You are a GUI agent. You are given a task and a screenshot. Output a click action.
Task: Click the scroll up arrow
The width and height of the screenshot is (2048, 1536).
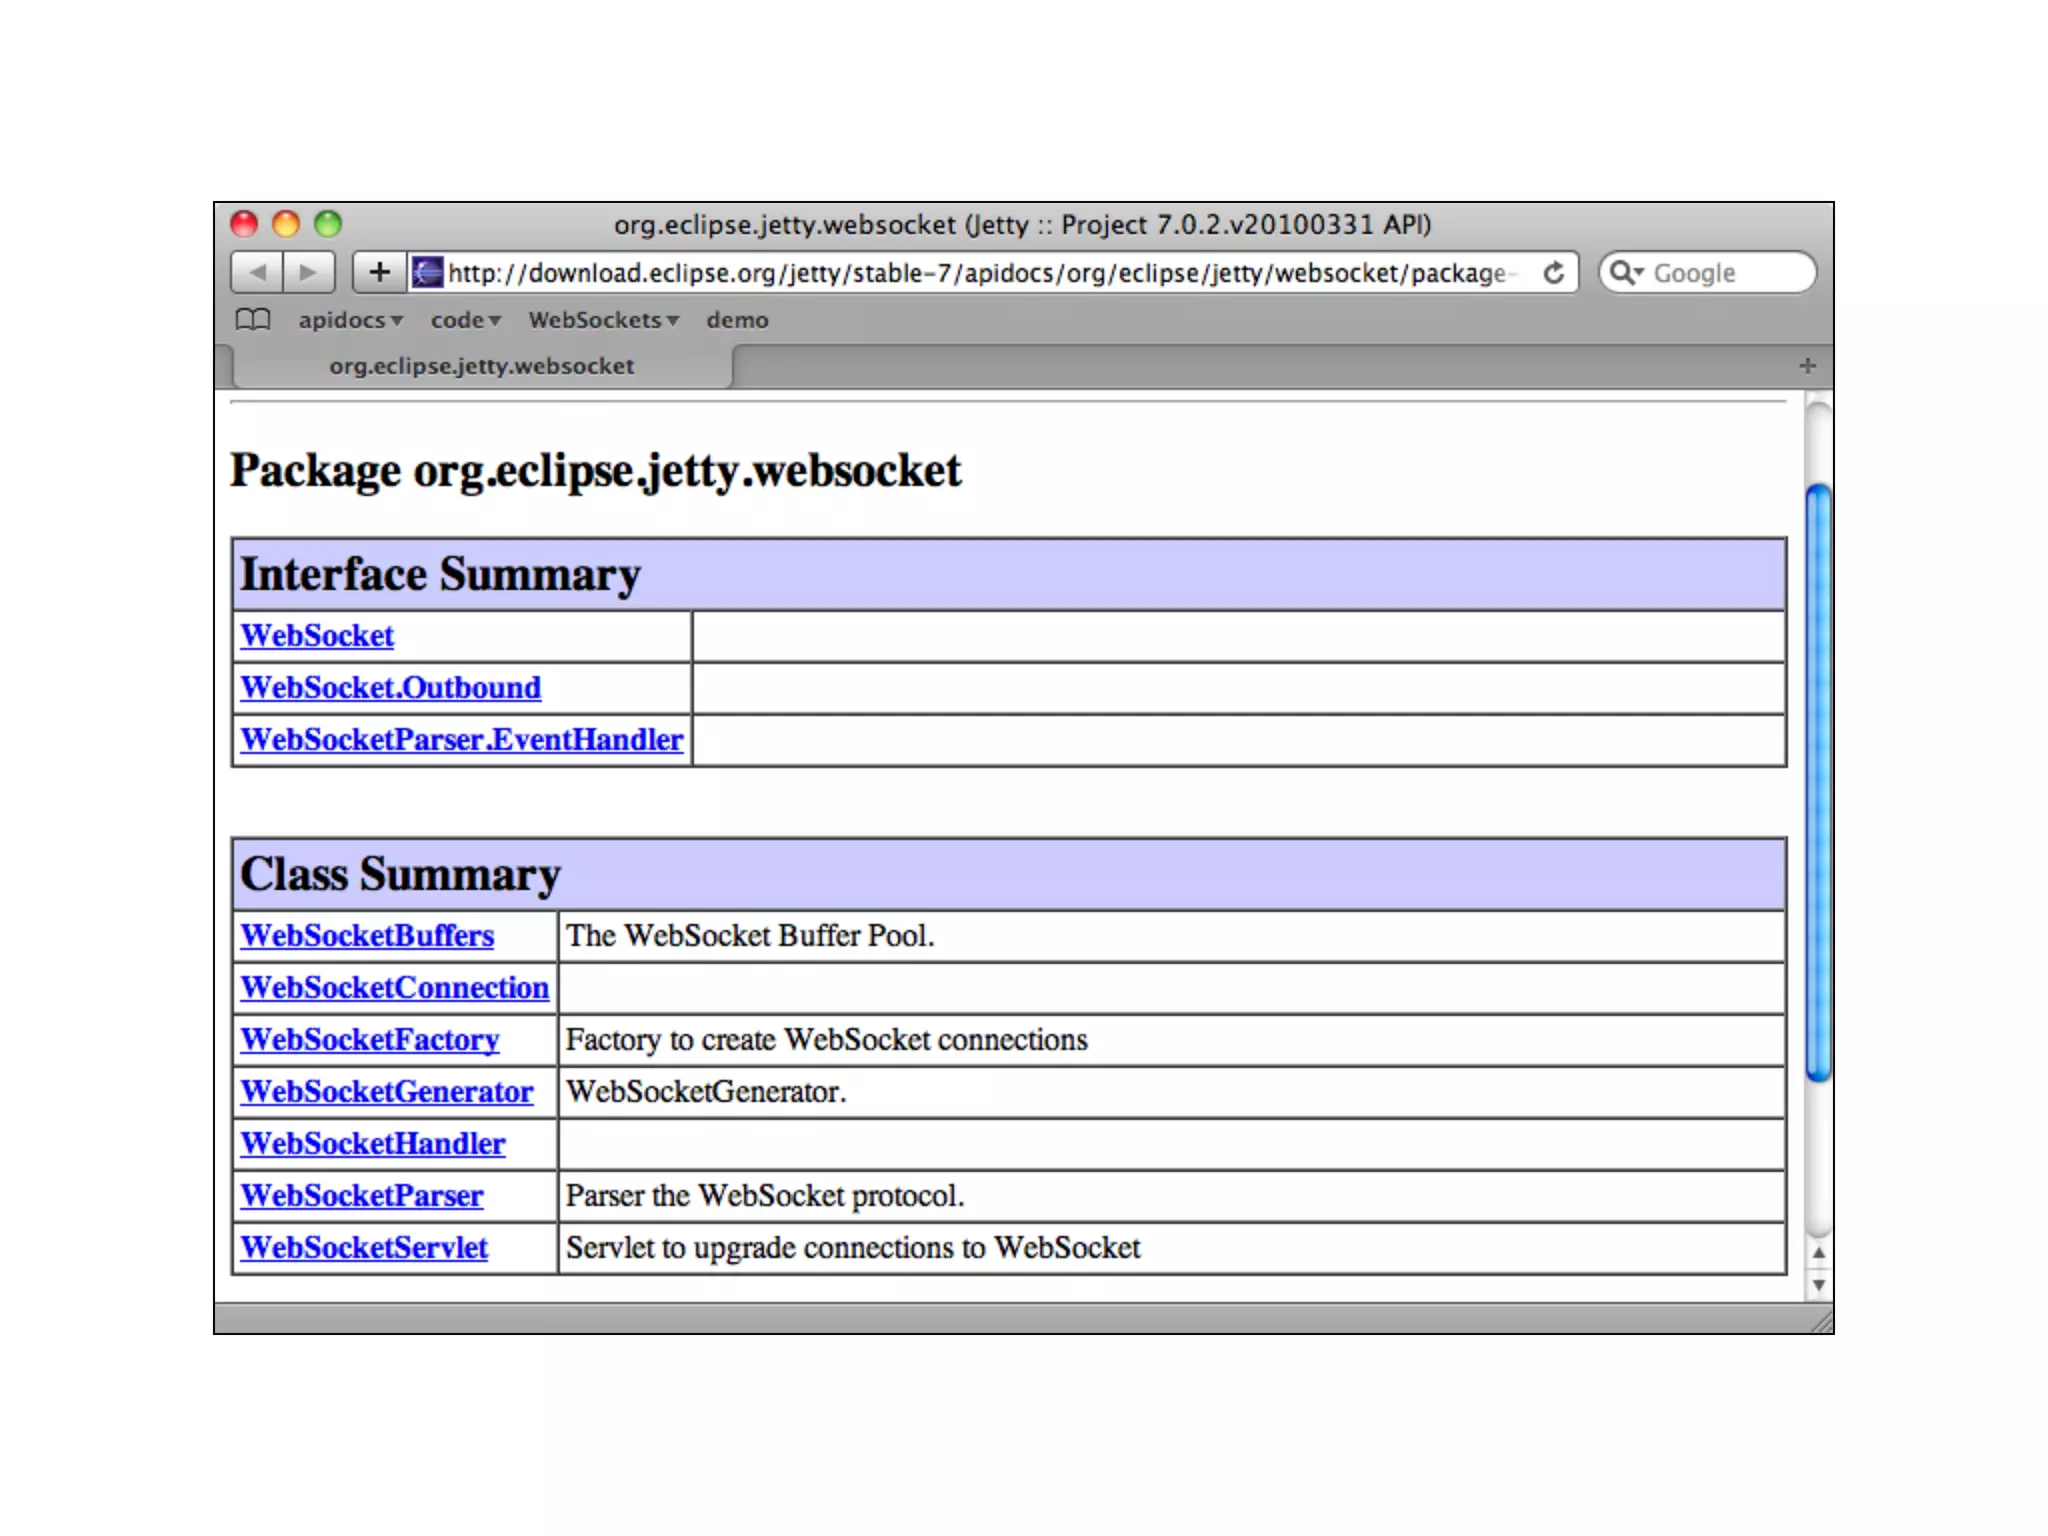pyautogui.click(x=1819, y=1253)
